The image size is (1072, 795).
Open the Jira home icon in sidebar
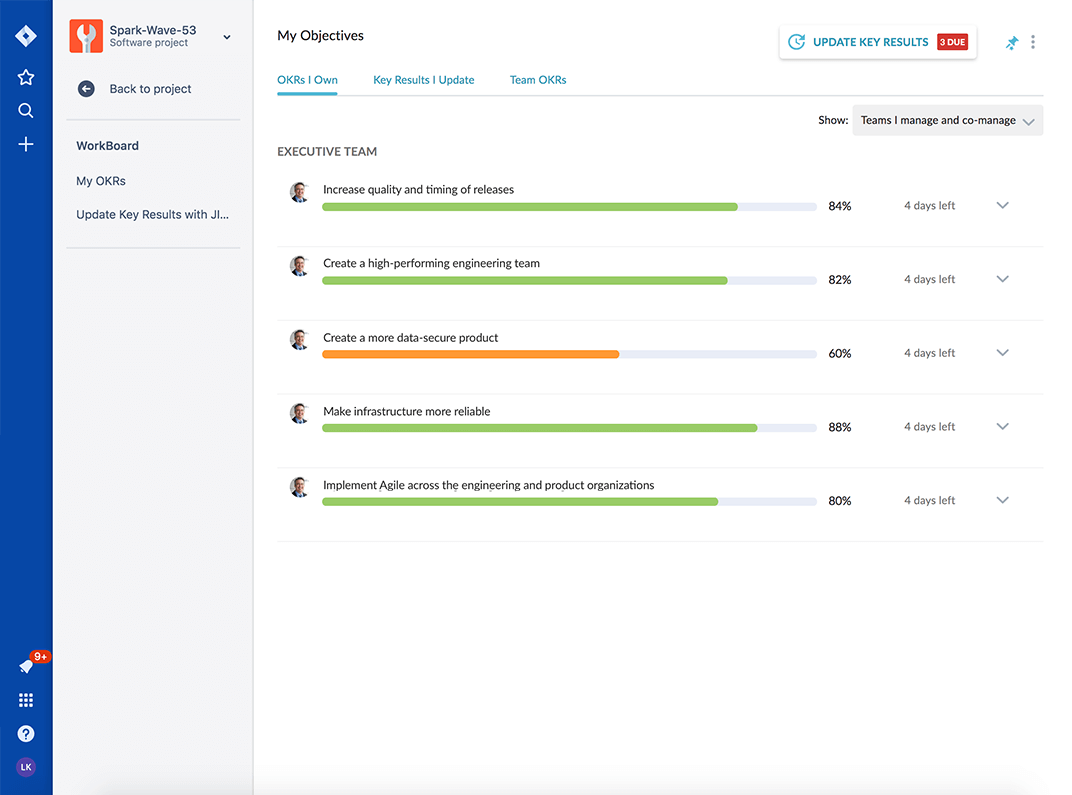pyautogui.click(x=25, y=35)
